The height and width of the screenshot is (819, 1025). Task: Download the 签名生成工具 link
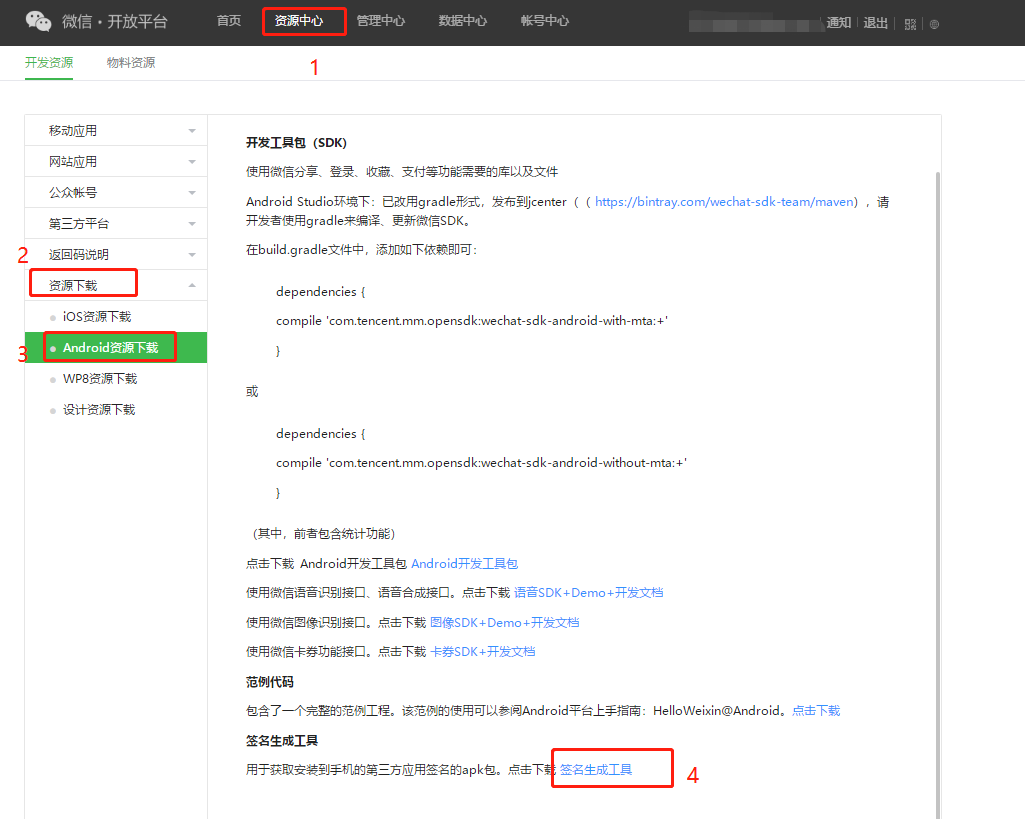pyautogui.click(x=596, y=770)
